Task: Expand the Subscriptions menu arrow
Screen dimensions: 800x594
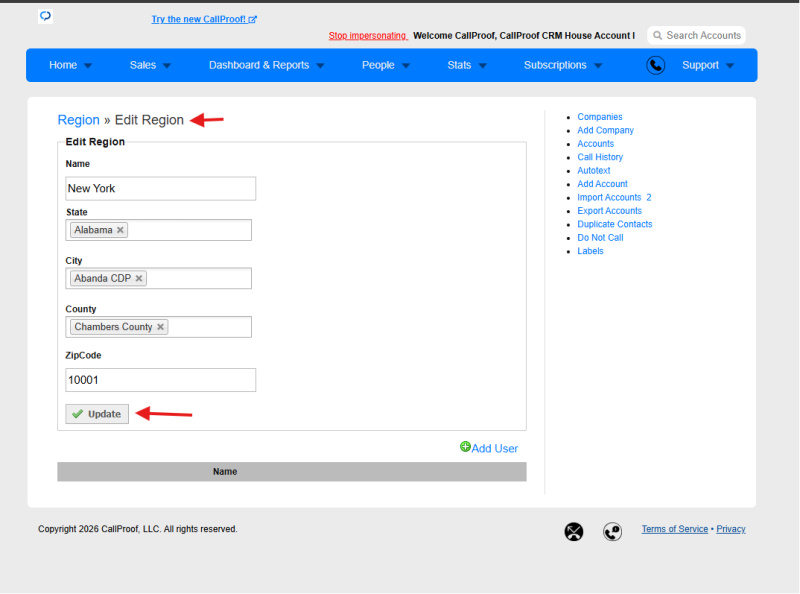Action: click(598, 66)
